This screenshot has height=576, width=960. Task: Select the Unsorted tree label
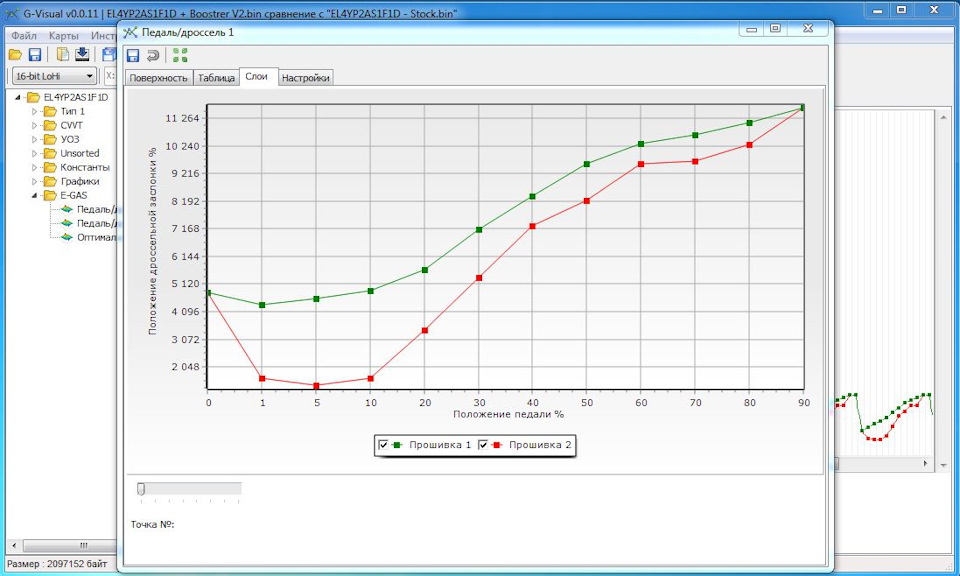pos(80,154)
